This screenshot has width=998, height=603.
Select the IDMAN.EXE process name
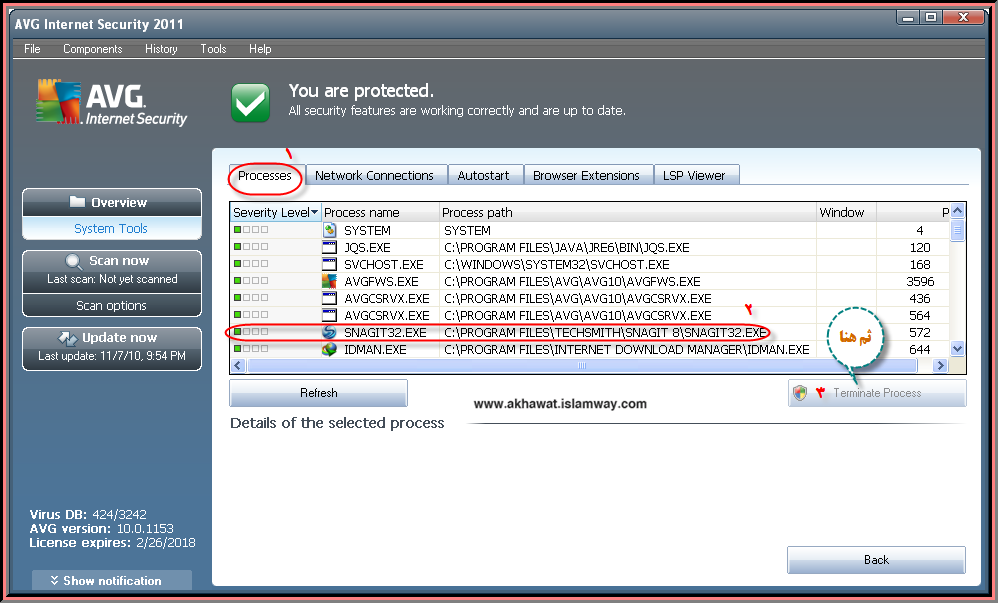coord(375,350)
